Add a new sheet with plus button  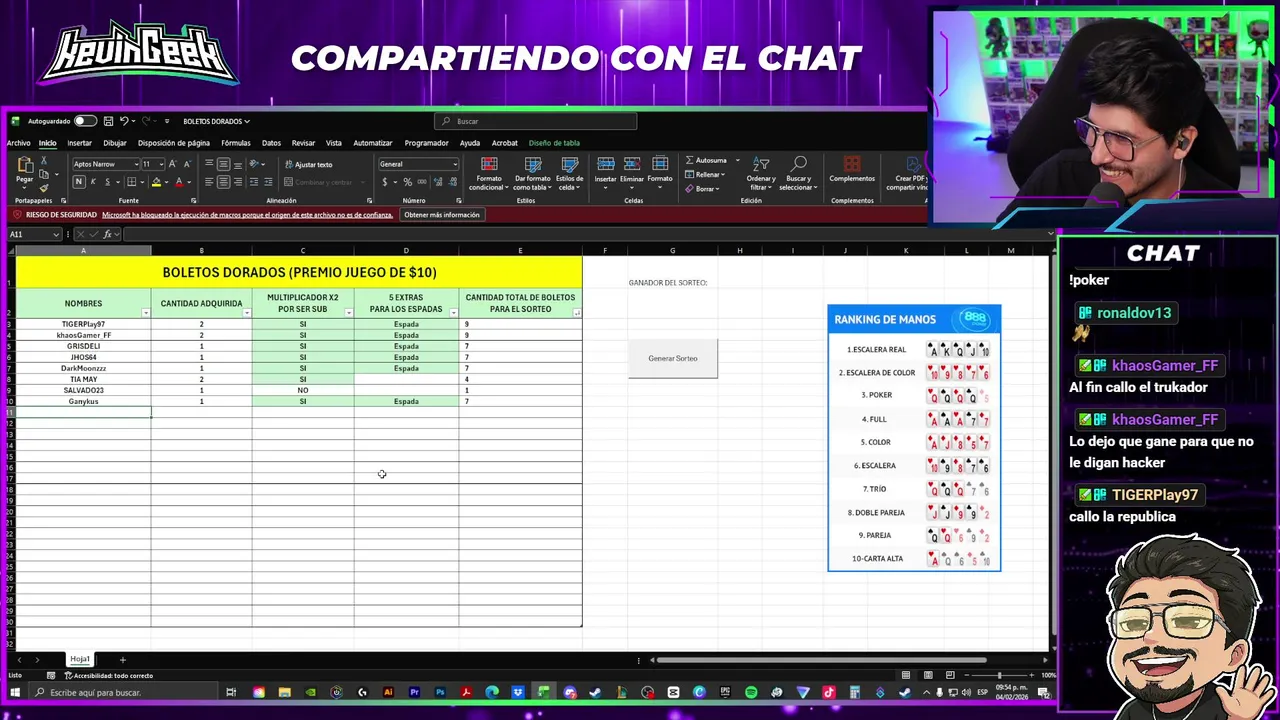point(122,659)
